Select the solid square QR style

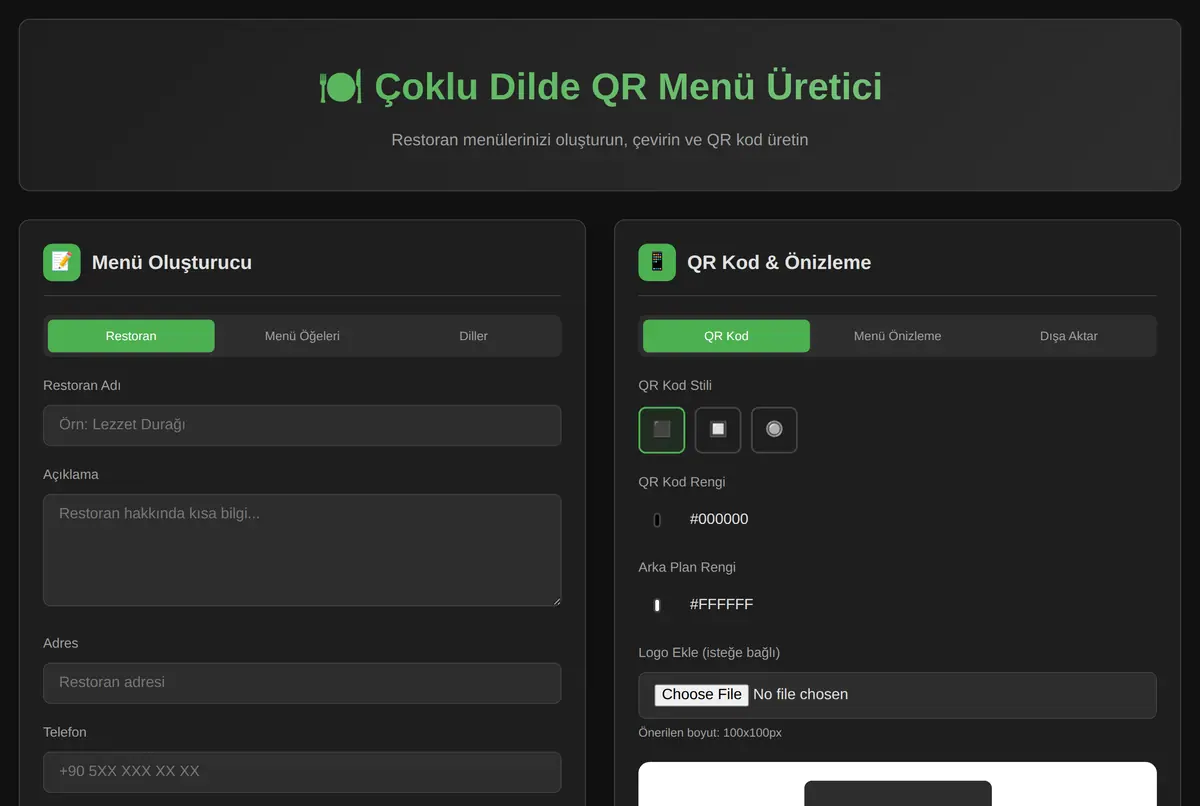662,430
